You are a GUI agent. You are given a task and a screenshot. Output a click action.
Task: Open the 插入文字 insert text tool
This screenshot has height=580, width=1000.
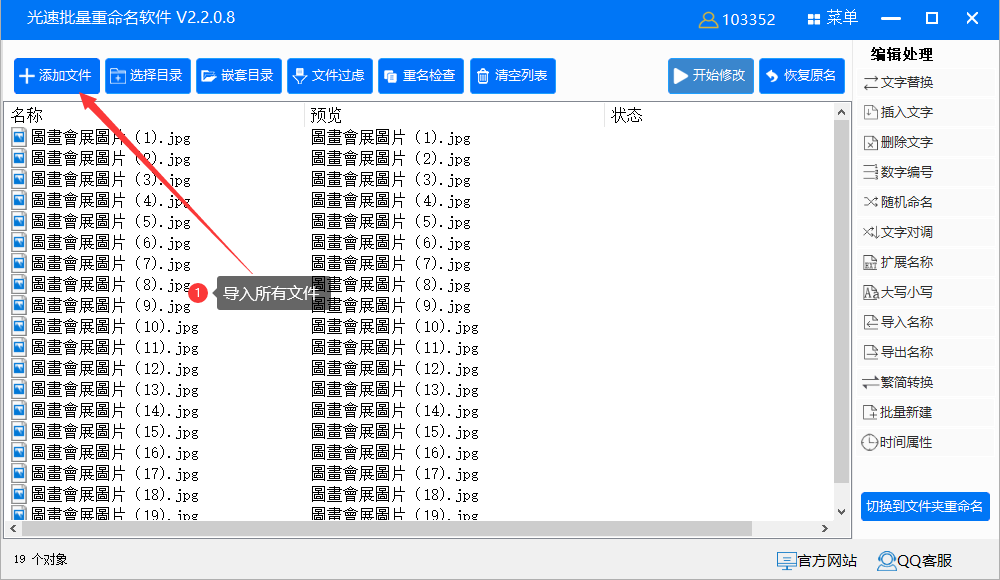[x=898, y=112]
